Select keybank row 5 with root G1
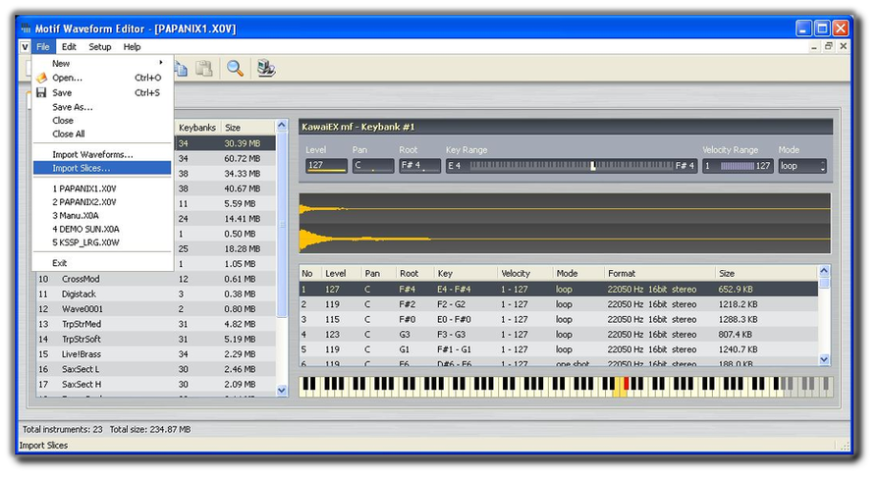The image size is (878, 479). click(x=559, y=350)
